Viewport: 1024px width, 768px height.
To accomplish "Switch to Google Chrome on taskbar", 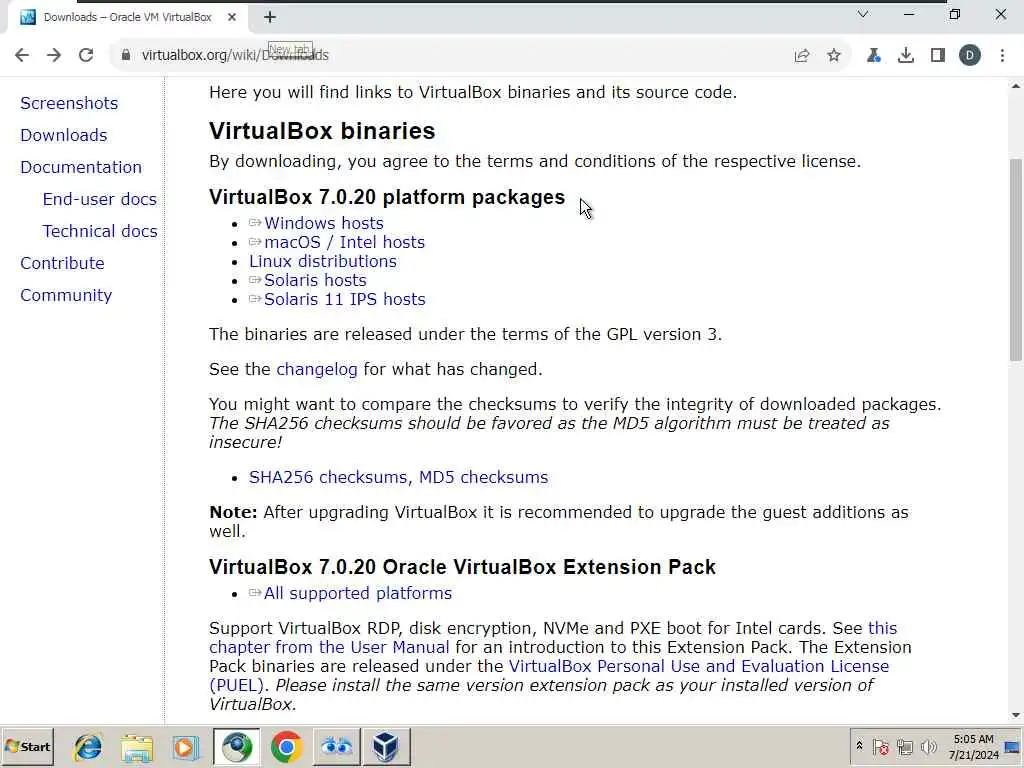I will (x=286, y=747).
